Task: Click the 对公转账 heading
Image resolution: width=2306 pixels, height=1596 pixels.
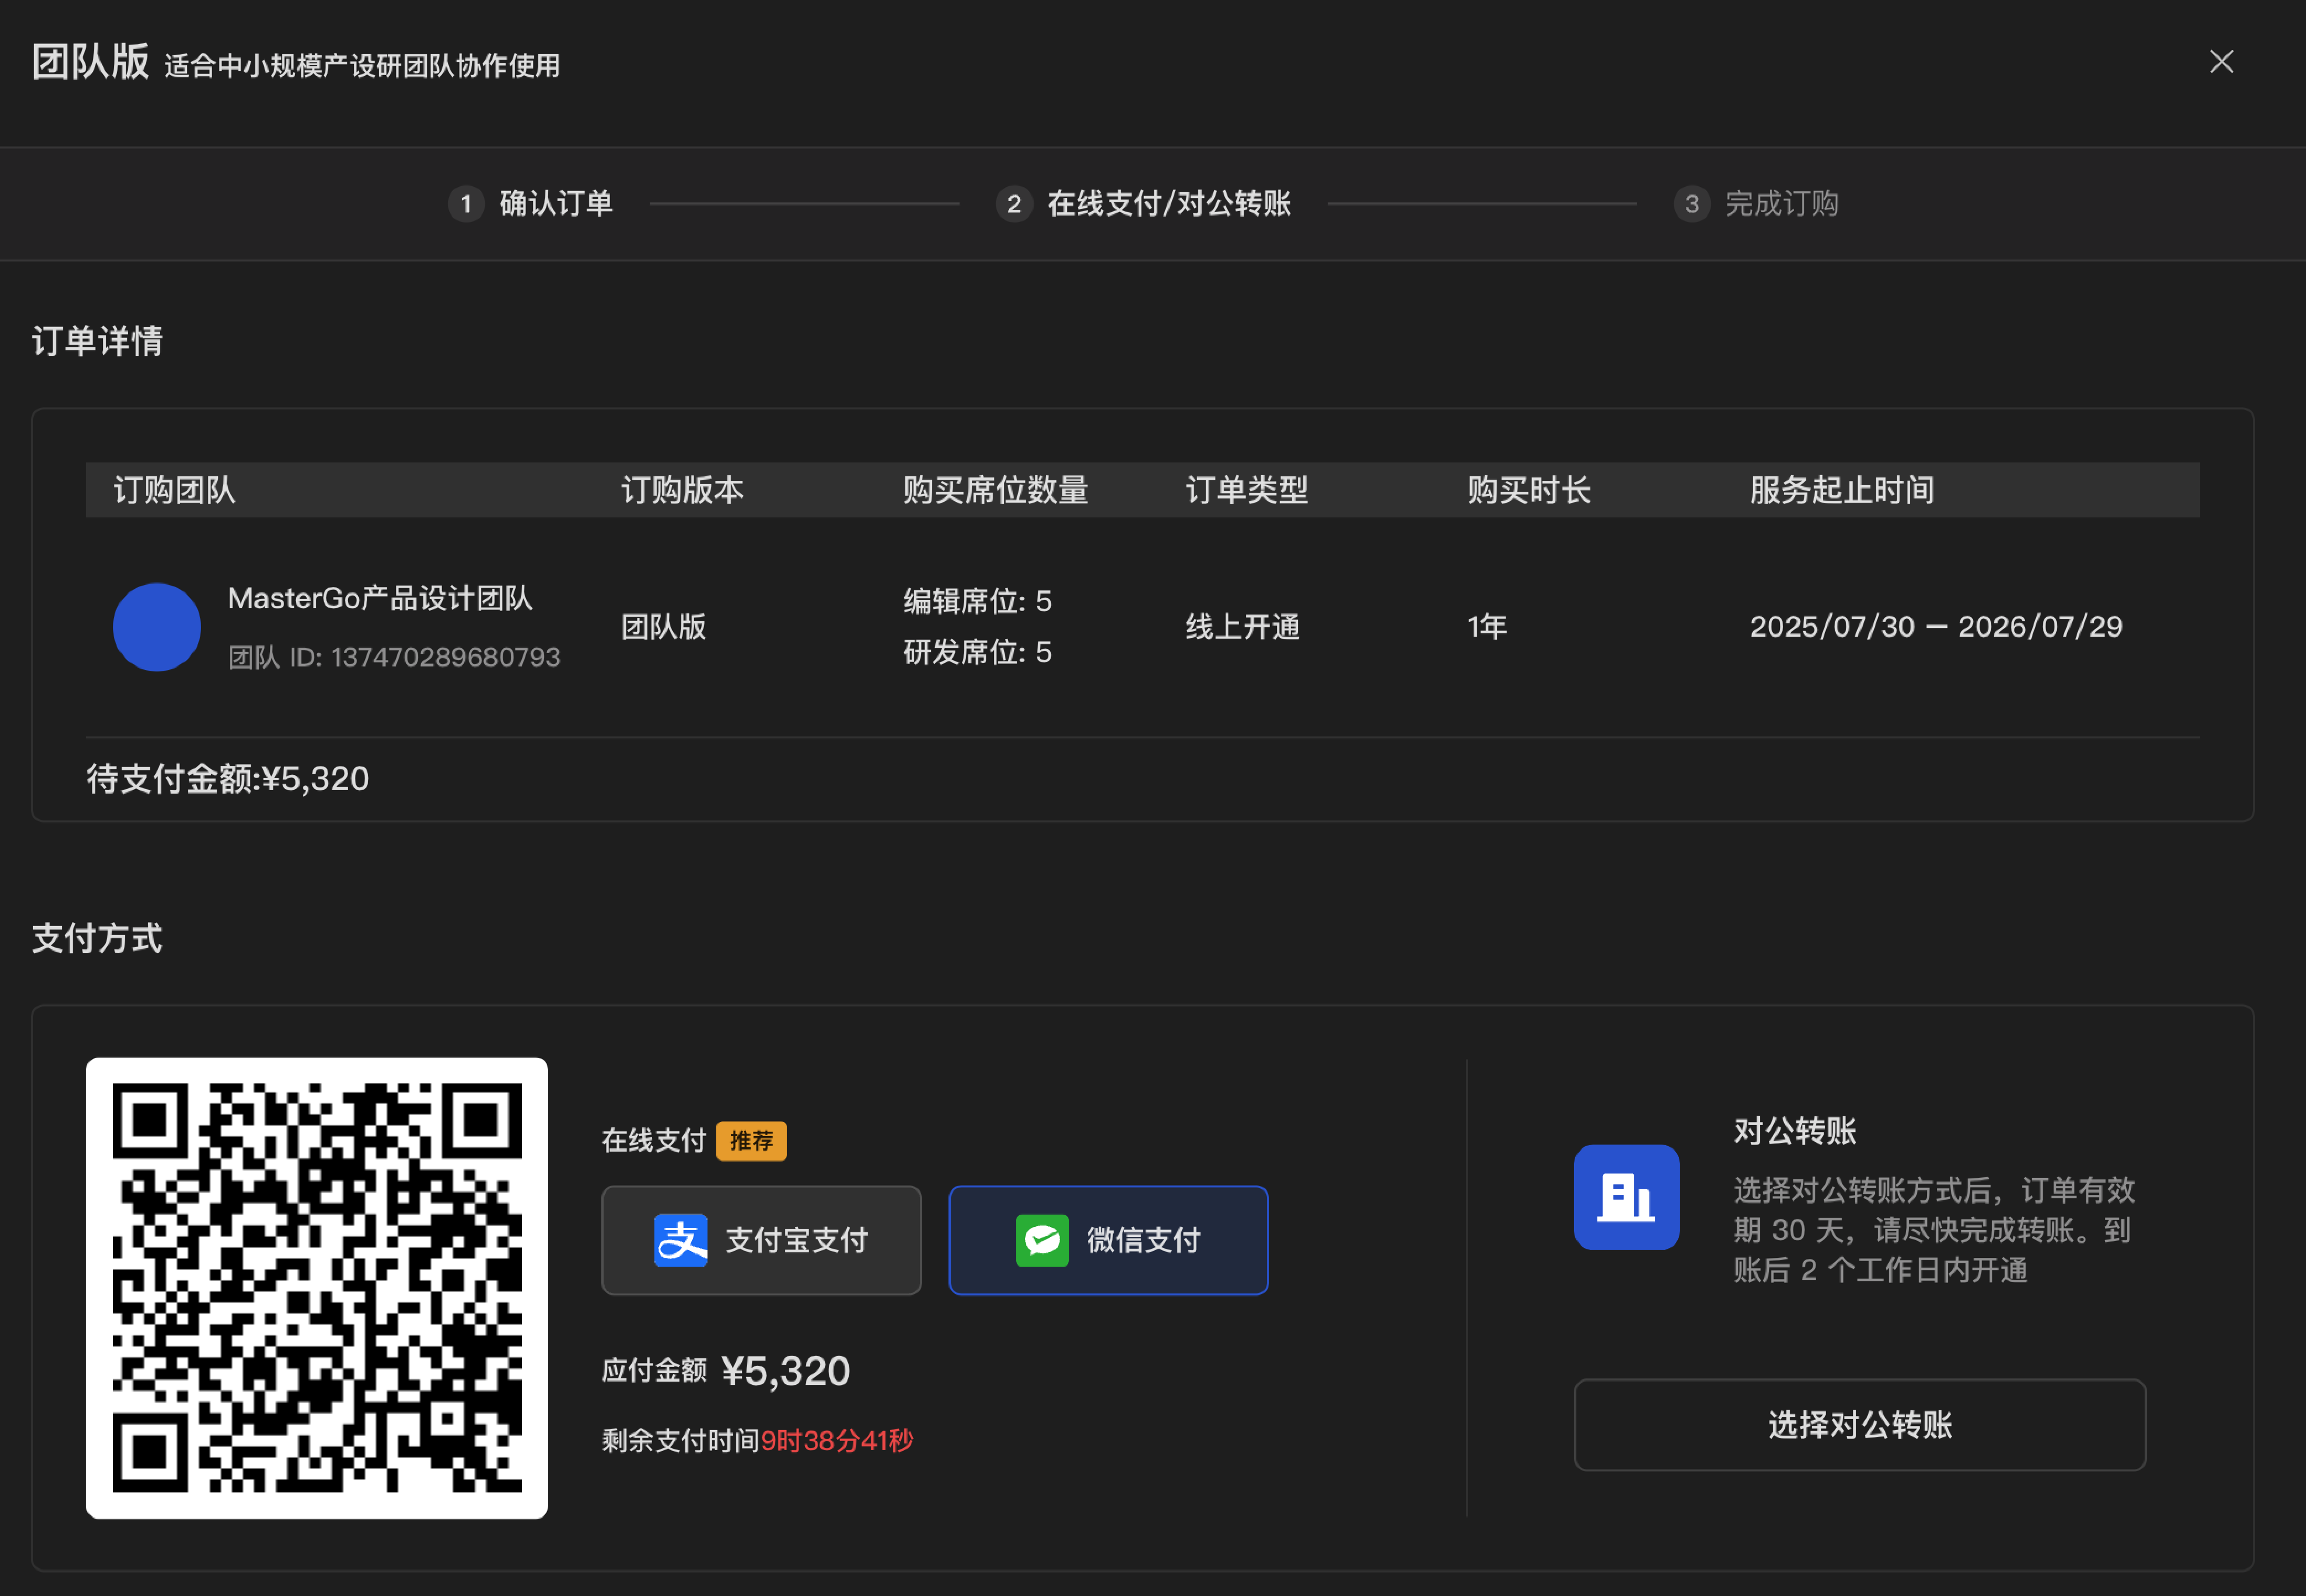Action: (x=1794, y=1131)
